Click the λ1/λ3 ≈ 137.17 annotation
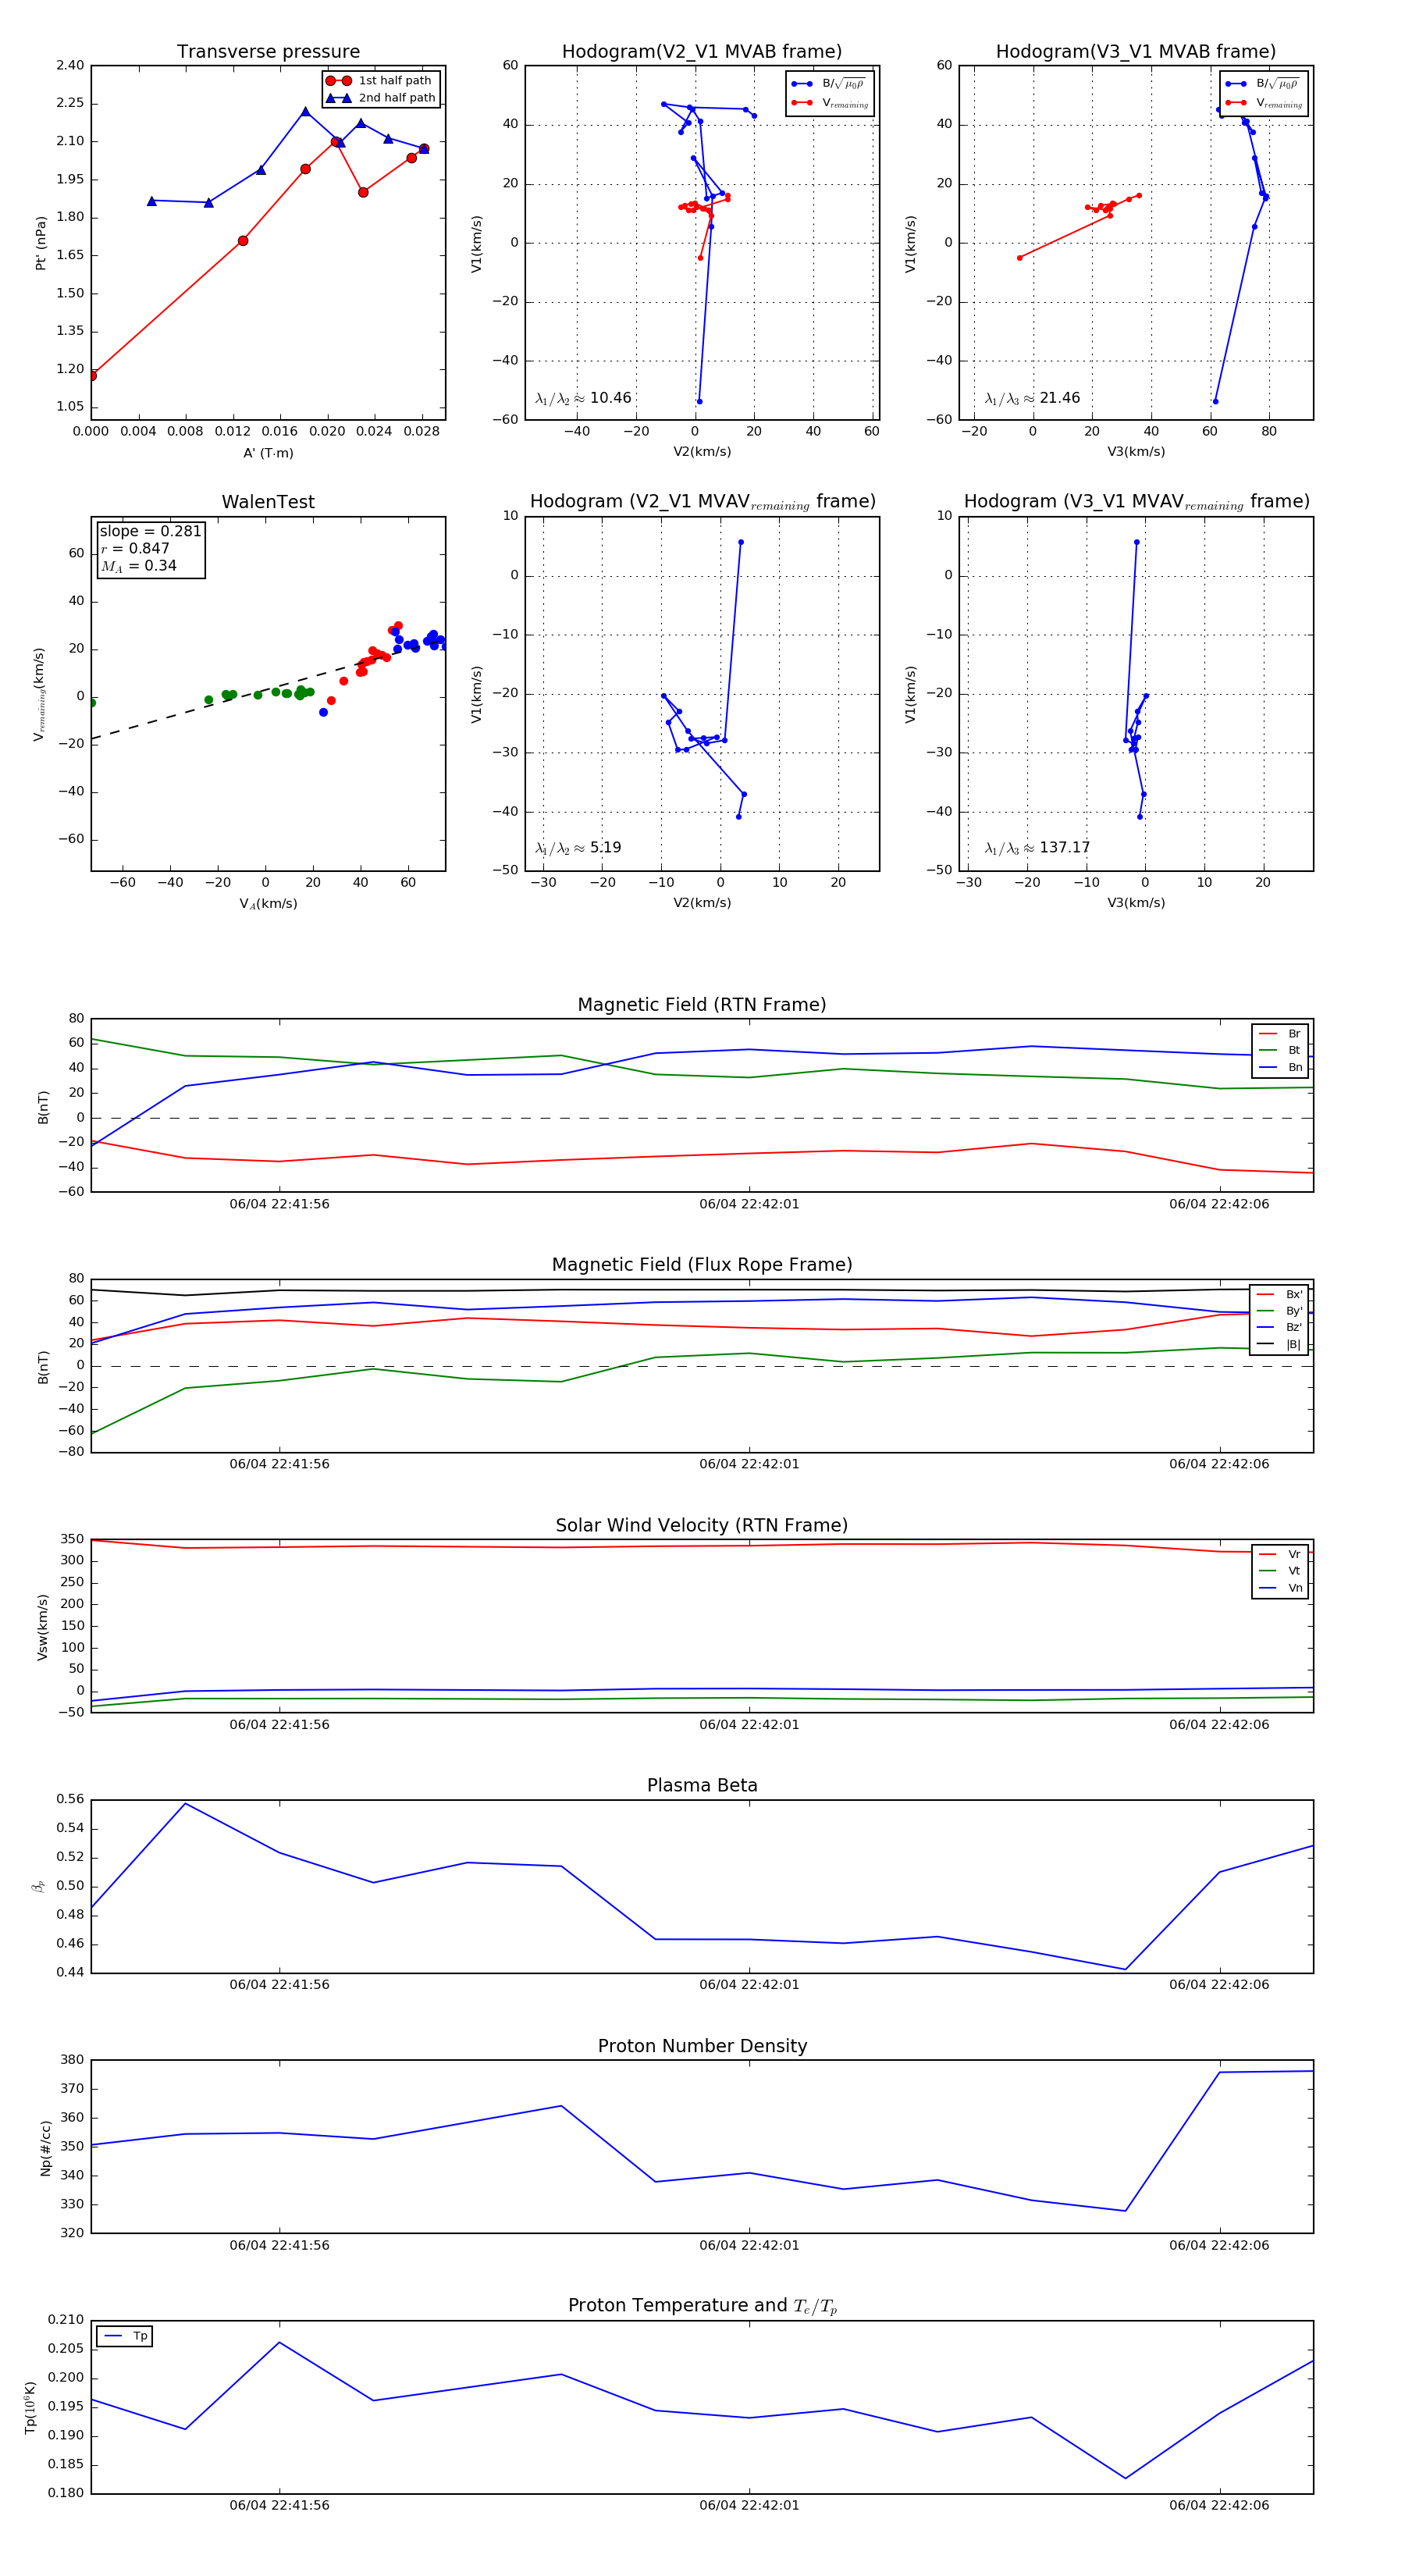The image size is (1405, 2576). (1037, 848)
